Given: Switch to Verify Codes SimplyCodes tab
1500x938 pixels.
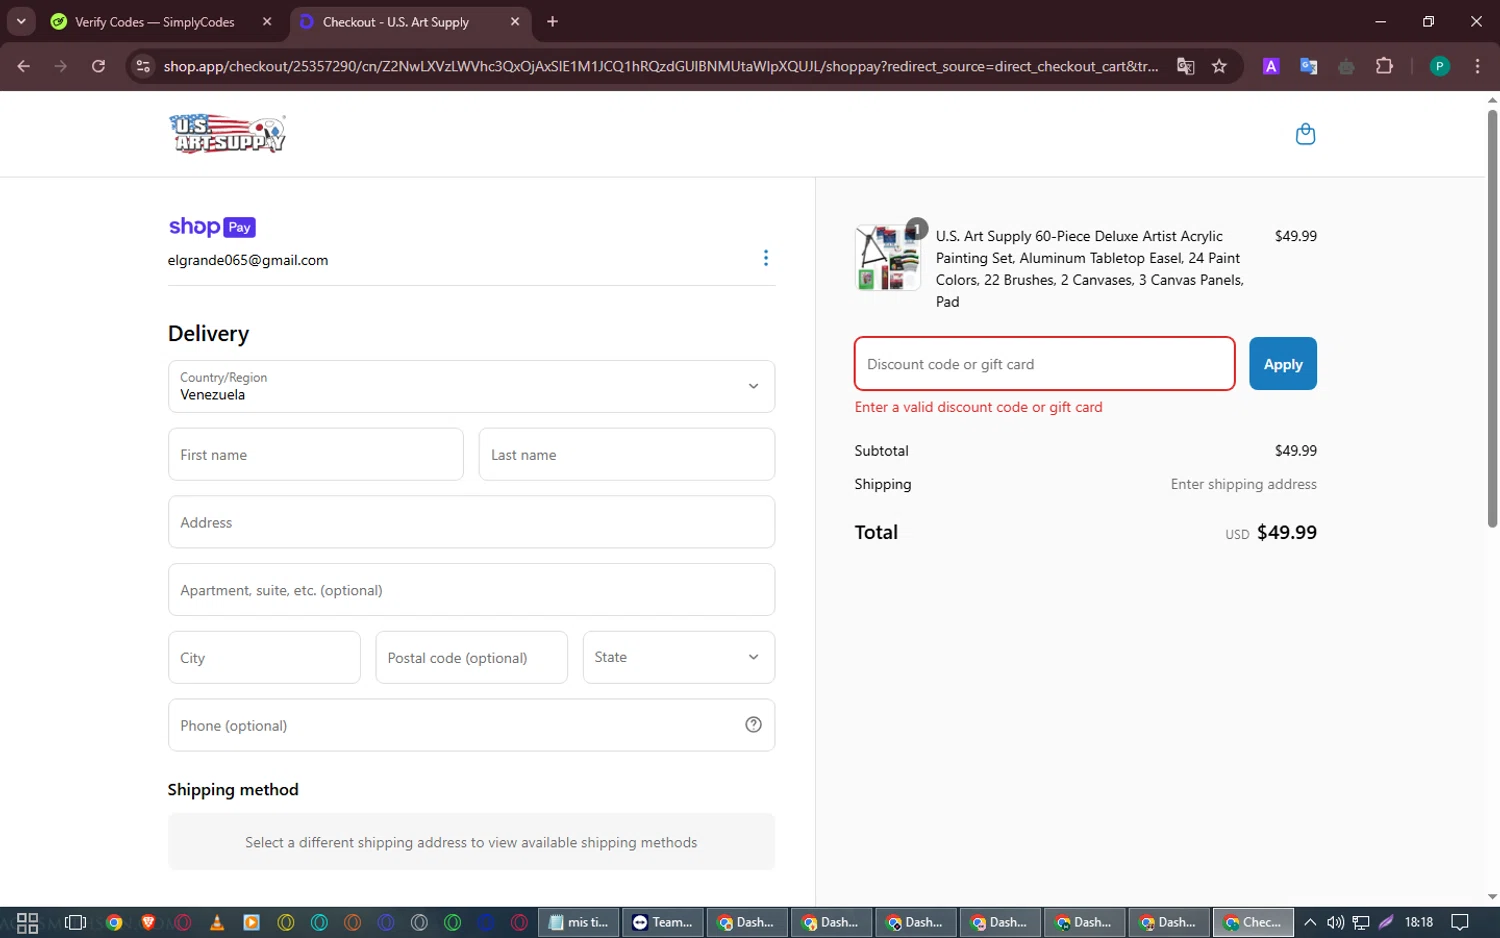Looking at the screenshot, I should pyautogui.click(x=155, y=22).
